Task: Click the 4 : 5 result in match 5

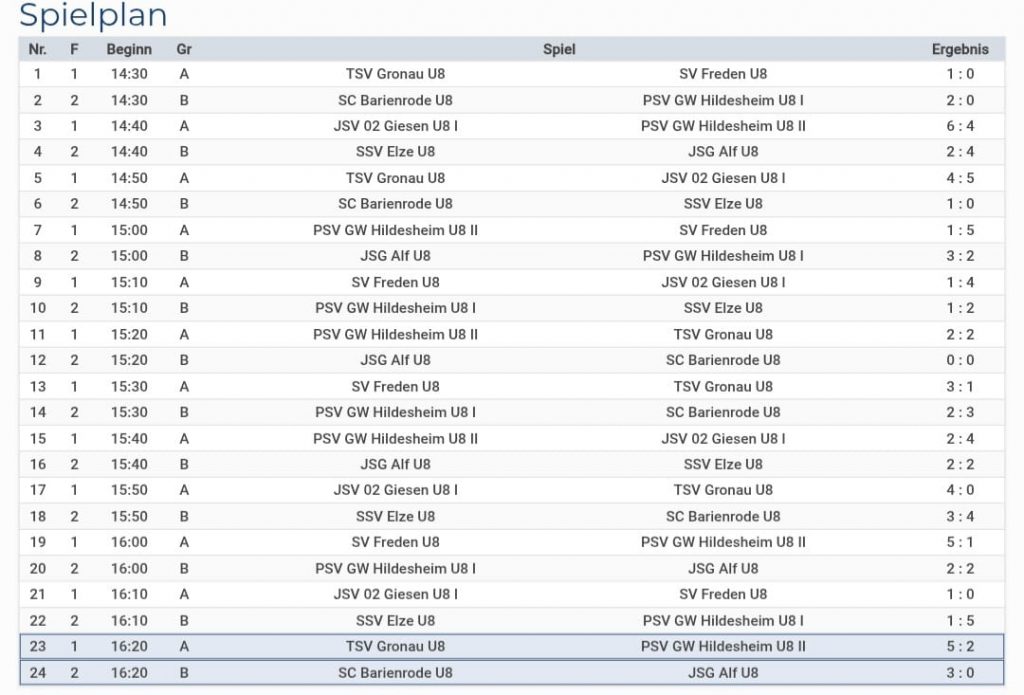Action: [960, 178]
